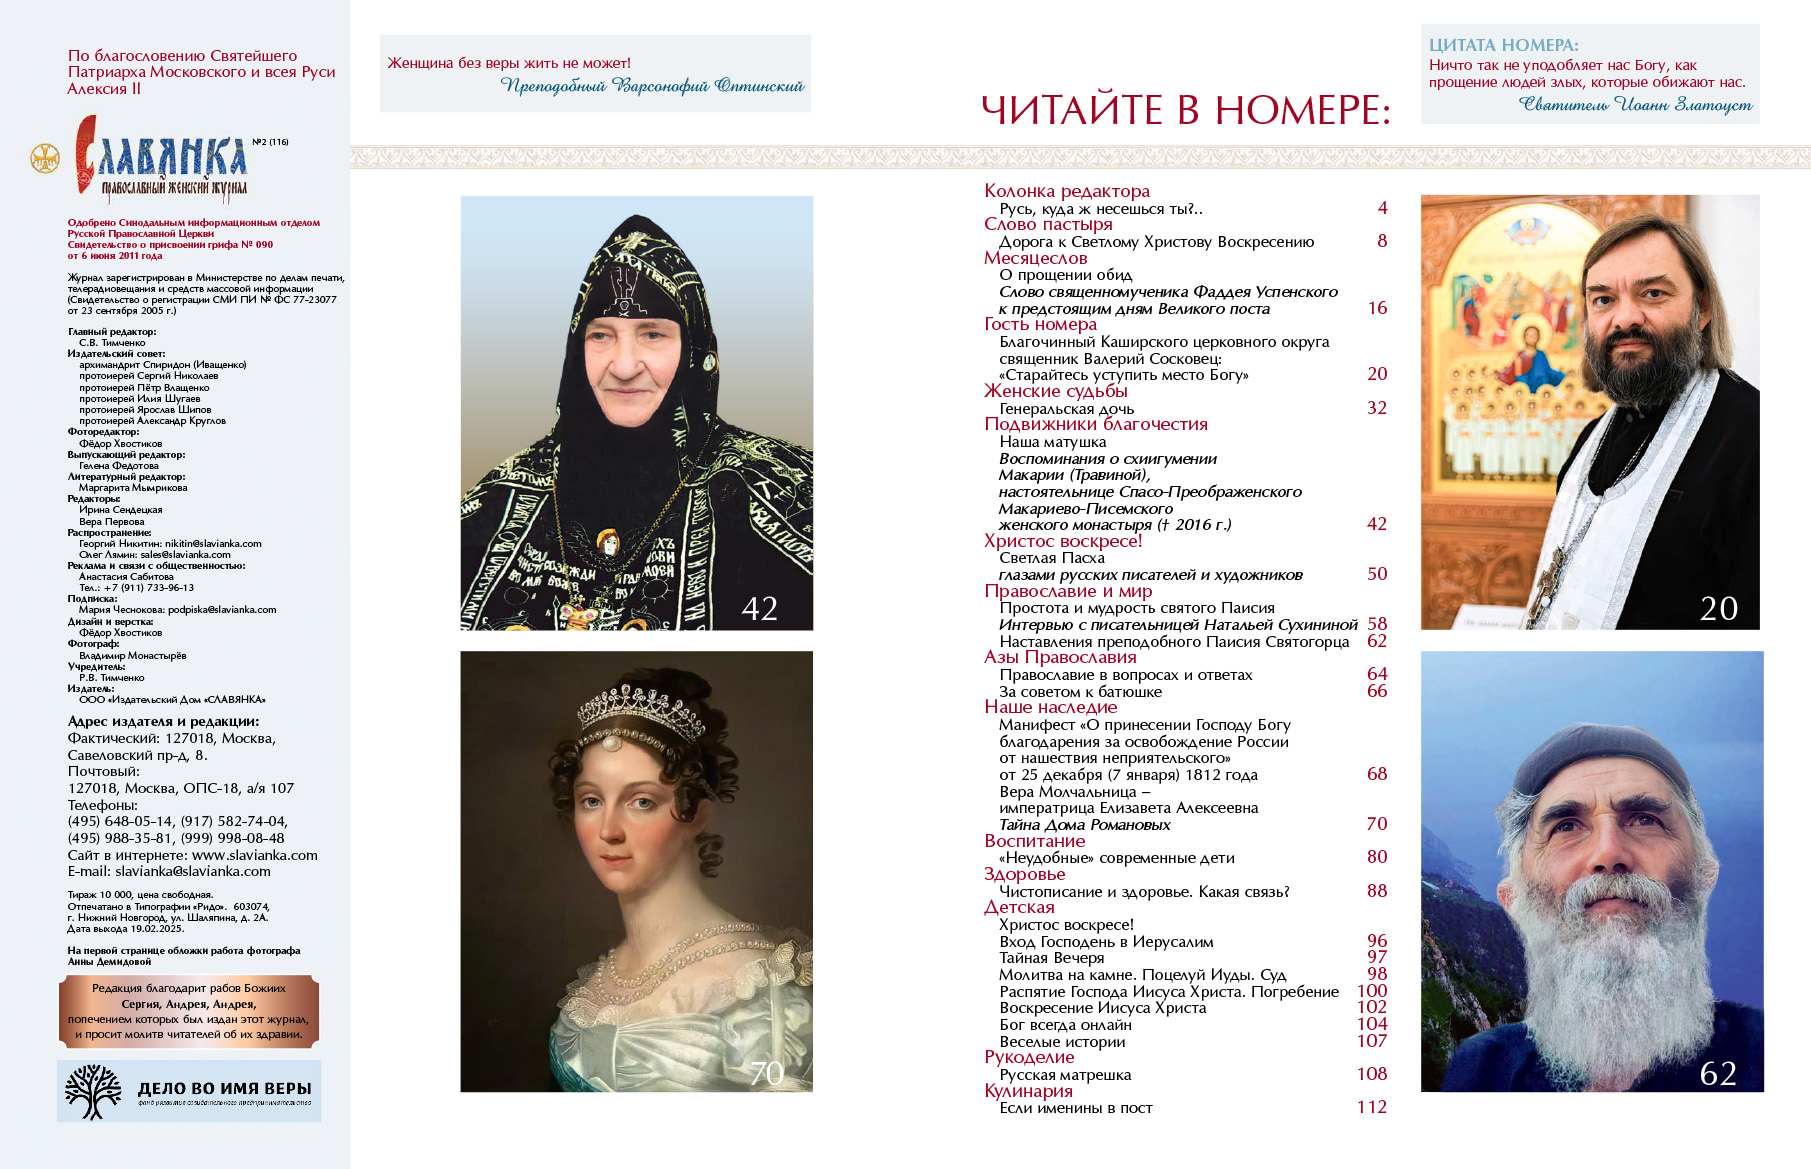Image resolution: width=1811 pixels, height=1169 pixels.
Task: Click the signature Святитель Иоанн Златоуст
Action: click(x=1635, y=104)
